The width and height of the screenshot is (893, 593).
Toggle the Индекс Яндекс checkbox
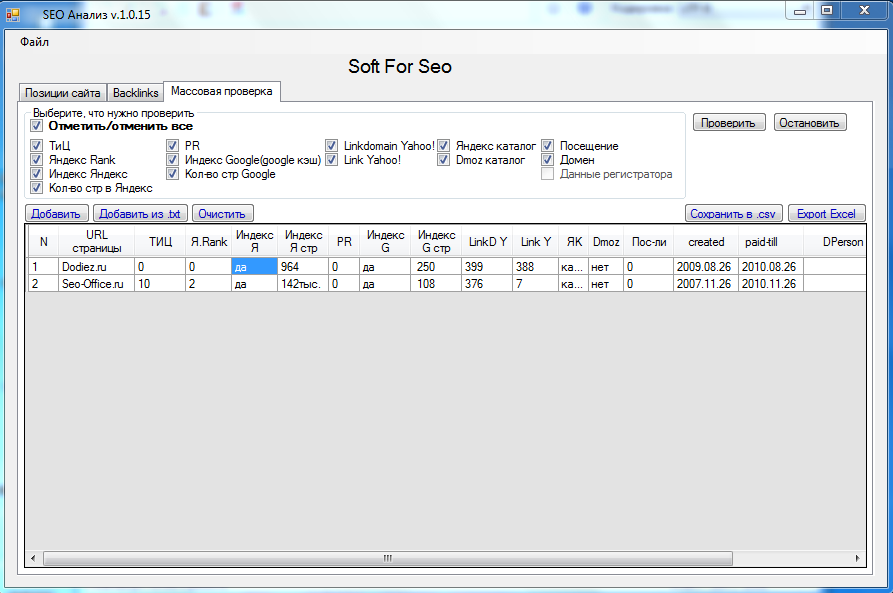click(x=36, y=174)
